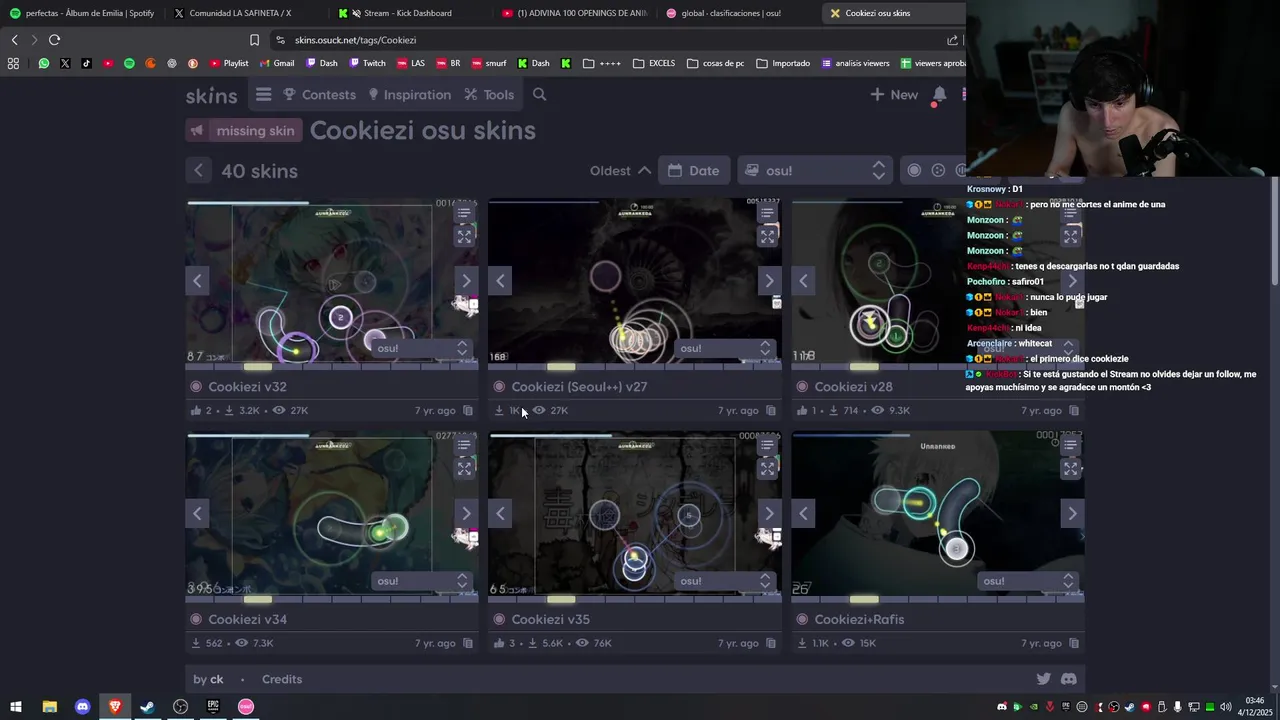The image size is (1280, 720).
Task: Open the Twitch bookmark in bookmarks bar
Action: point(366,63)
